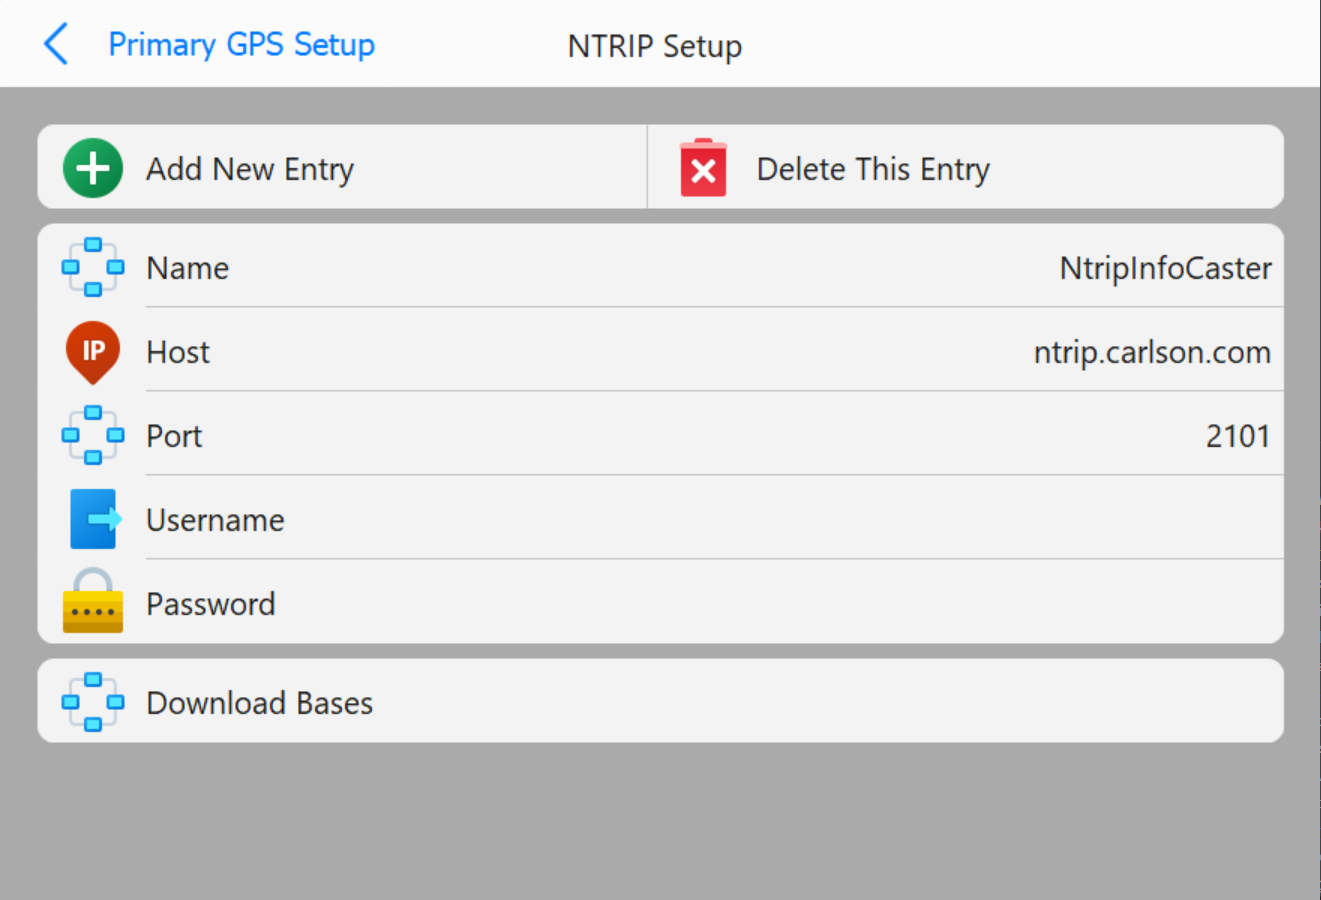Image resolution: width=1321 pixels, height=900 pixels.
Task: Click the red trash Delete icon
Action: click(x=703, y=168)
